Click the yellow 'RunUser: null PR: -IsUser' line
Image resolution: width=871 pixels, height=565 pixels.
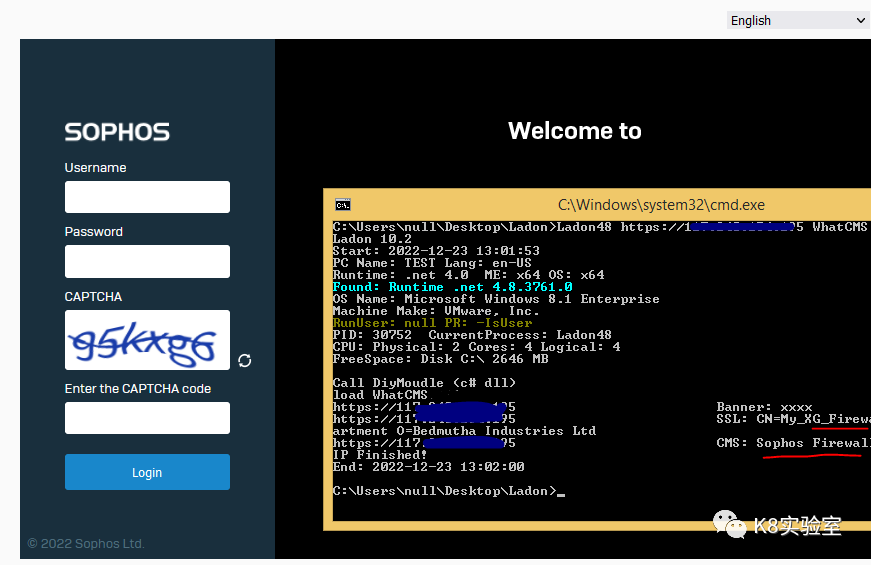click(x=432, y=323)
